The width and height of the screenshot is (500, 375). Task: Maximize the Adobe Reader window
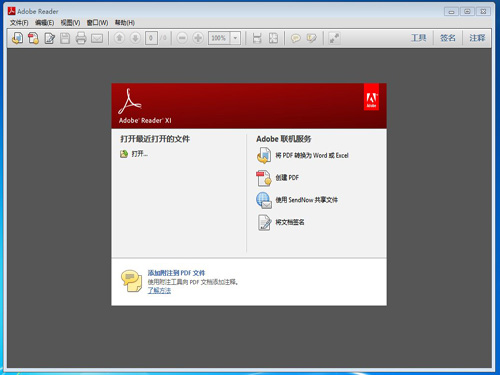(467, 12)
